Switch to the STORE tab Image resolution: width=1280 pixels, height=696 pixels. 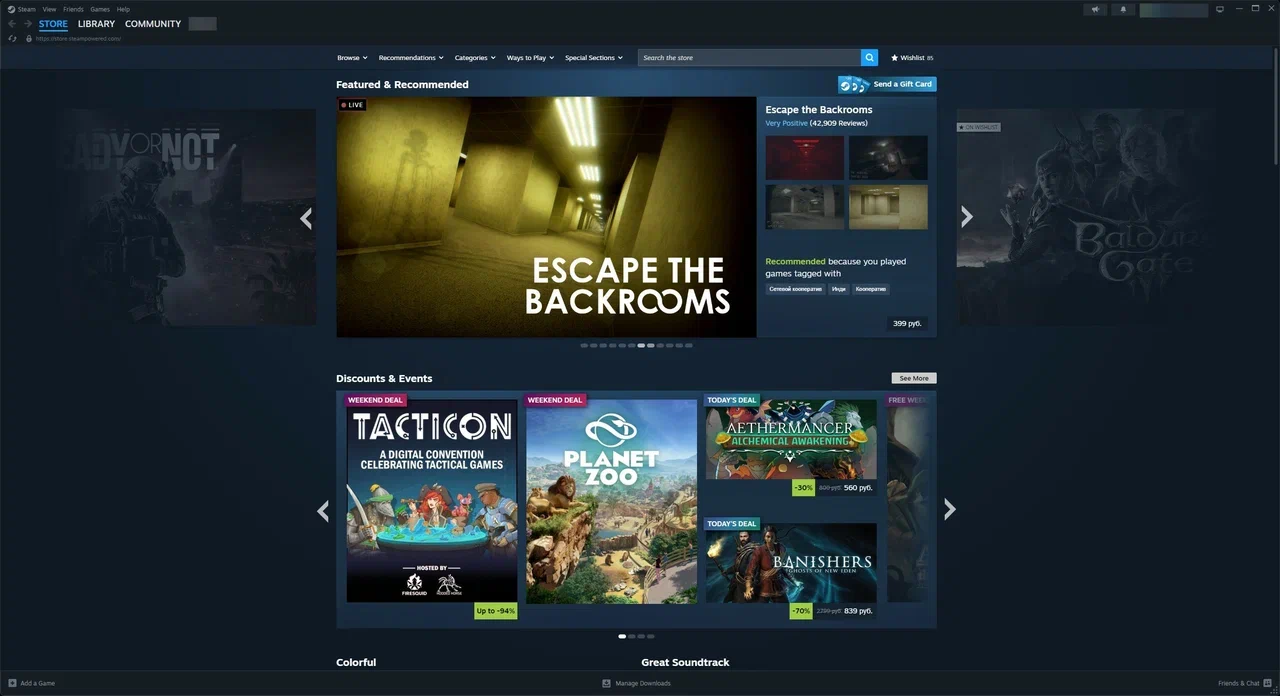click(53, 24)
